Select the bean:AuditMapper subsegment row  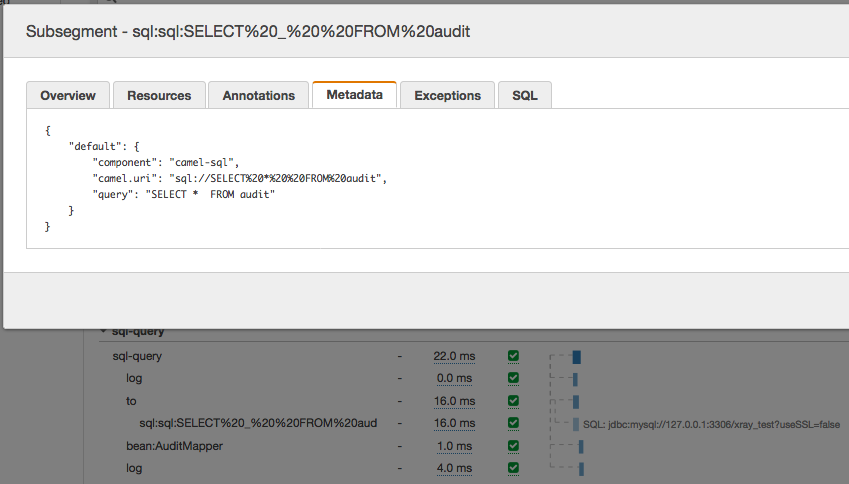174,446
